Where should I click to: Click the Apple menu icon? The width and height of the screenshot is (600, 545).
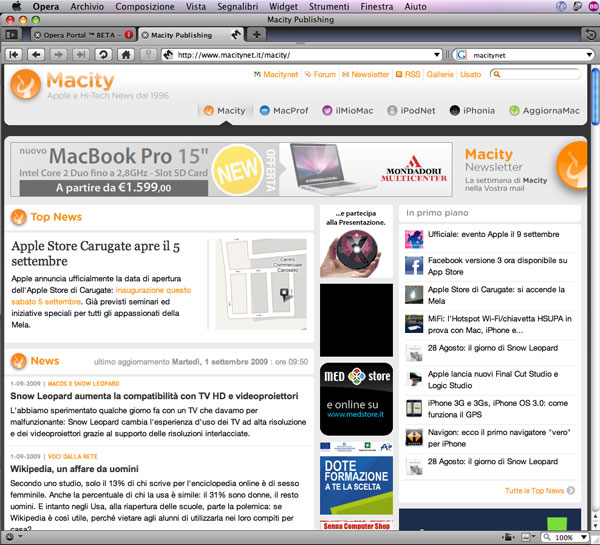16,6
